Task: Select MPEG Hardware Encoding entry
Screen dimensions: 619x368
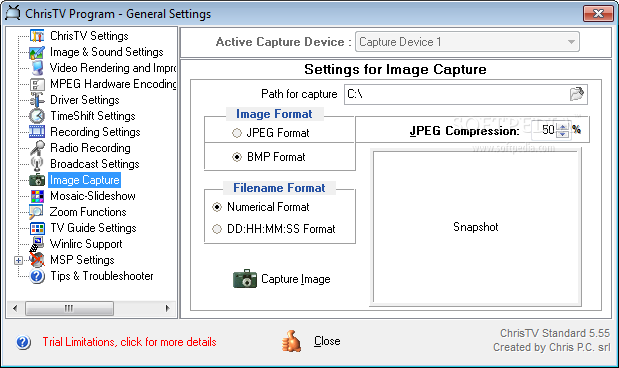Action: (x=113, y=84)
